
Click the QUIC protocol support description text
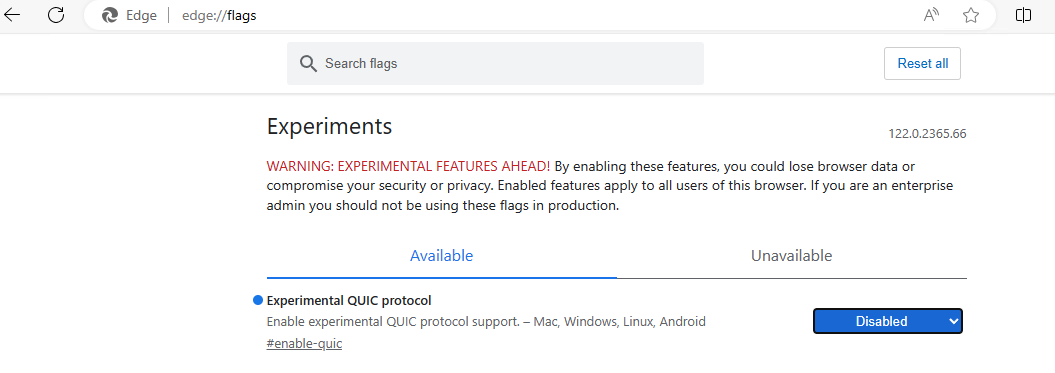[x=486, y=322]
